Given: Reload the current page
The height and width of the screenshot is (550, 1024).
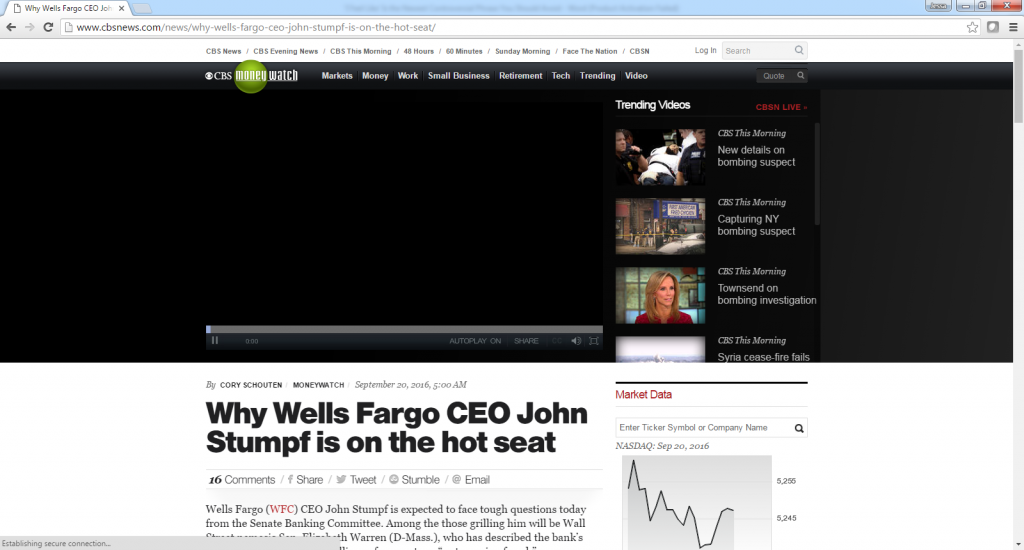Looking at the screenshot, I should [48, 27].
